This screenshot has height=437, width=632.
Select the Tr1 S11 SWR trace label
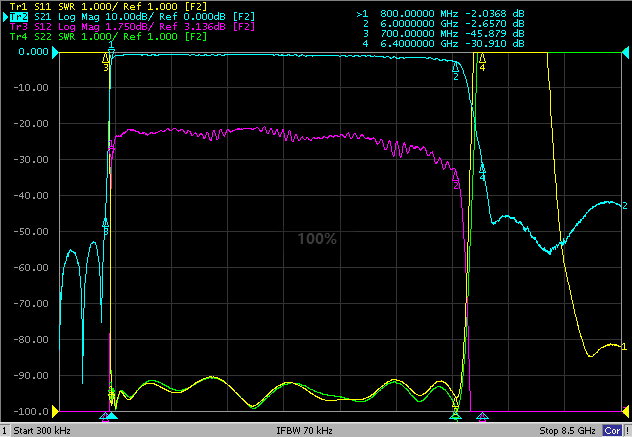pos(108,6)
